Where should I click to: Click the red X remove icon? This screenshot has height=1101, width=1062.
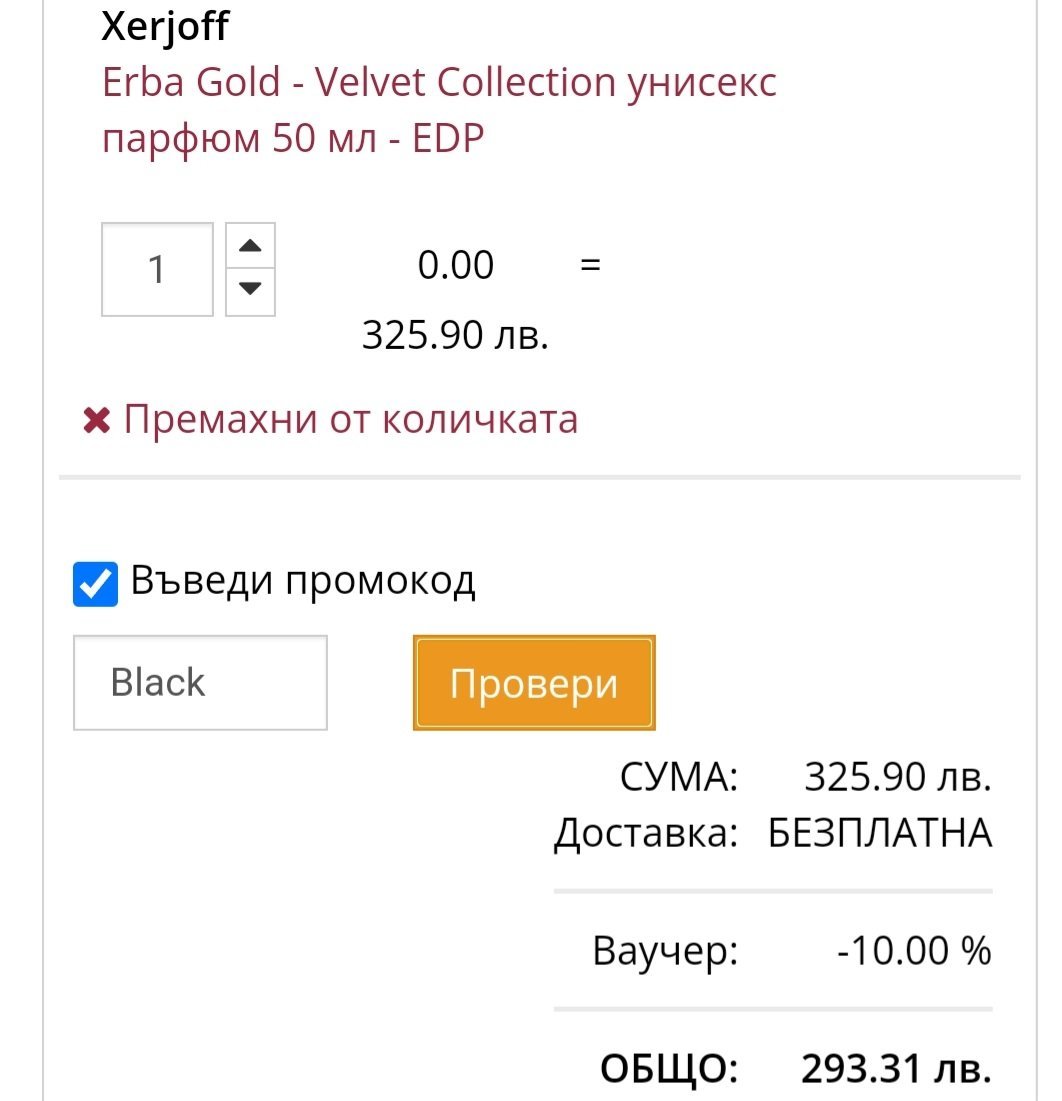(96, 421)
